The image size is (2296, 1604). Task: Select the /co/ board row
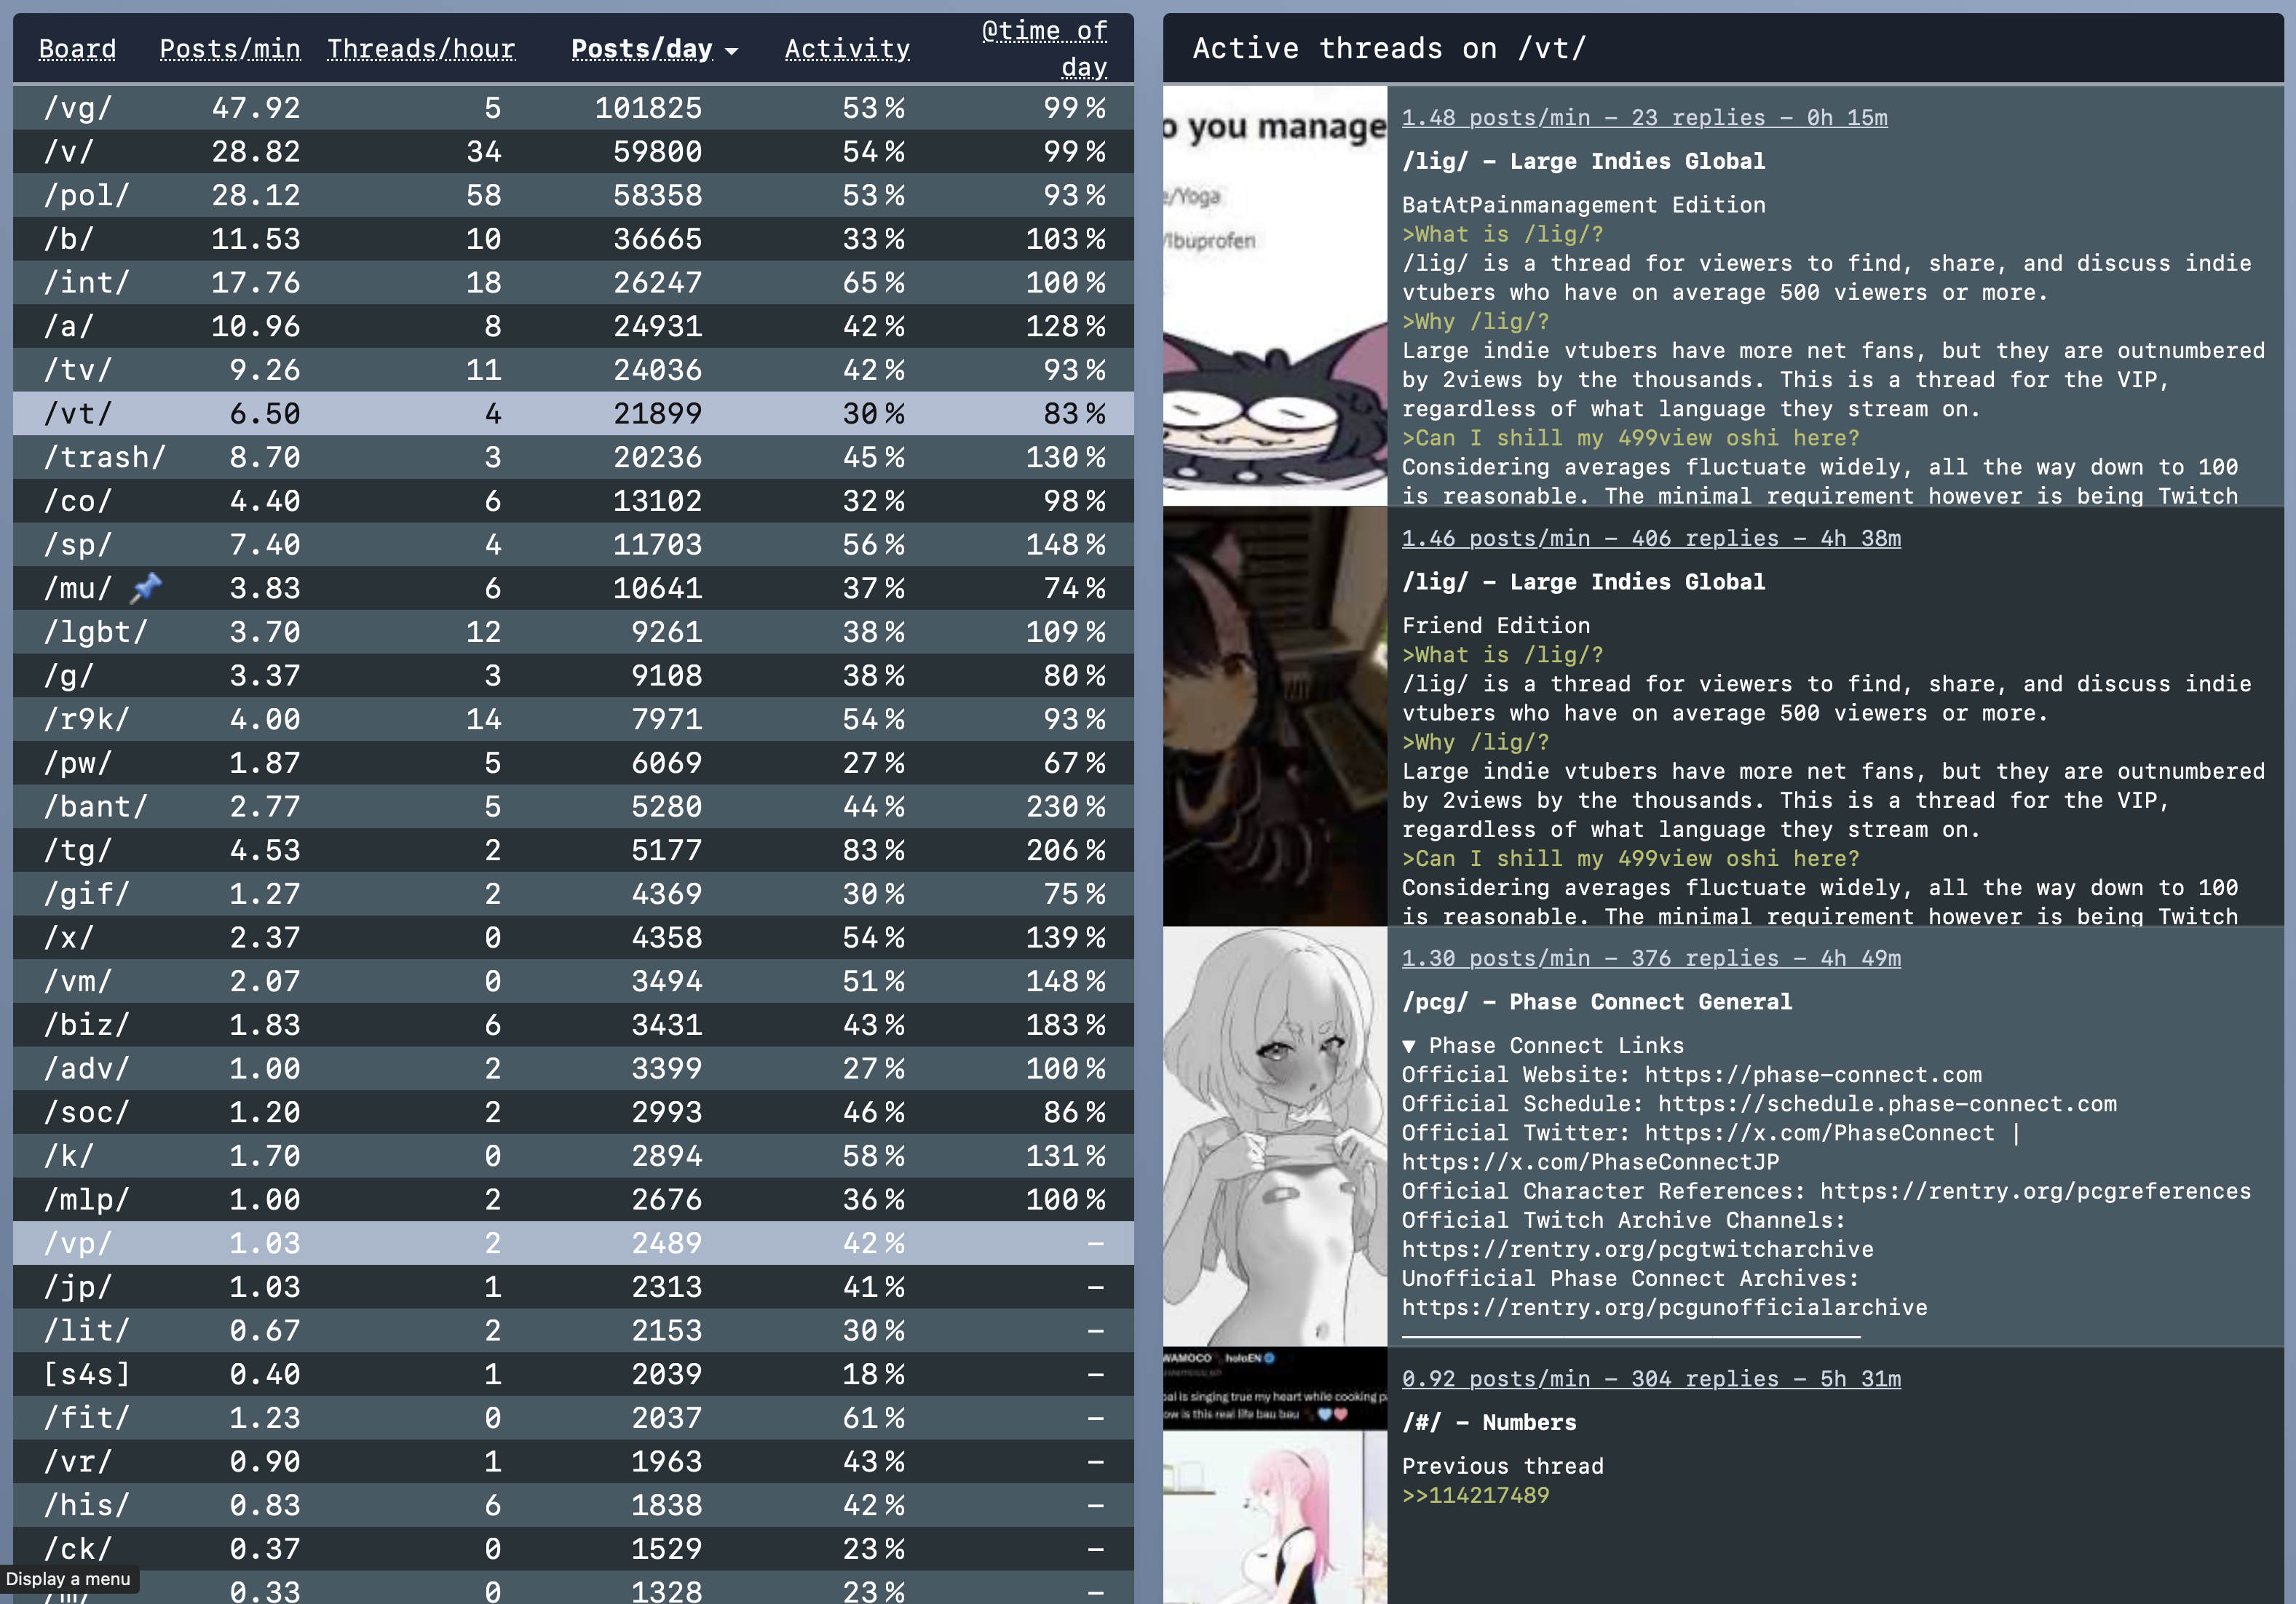[x=573, y=501]
